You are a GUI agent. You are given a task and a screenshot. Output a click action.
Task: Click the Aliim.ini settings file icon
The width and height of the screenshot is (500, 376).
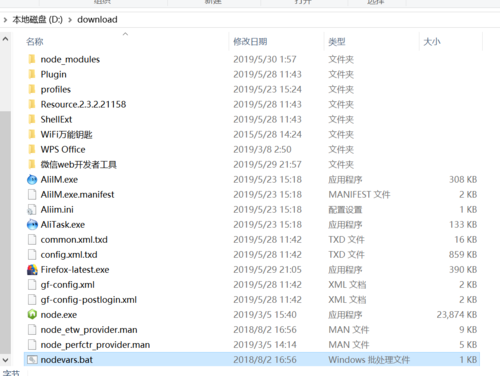click(32, 209)
